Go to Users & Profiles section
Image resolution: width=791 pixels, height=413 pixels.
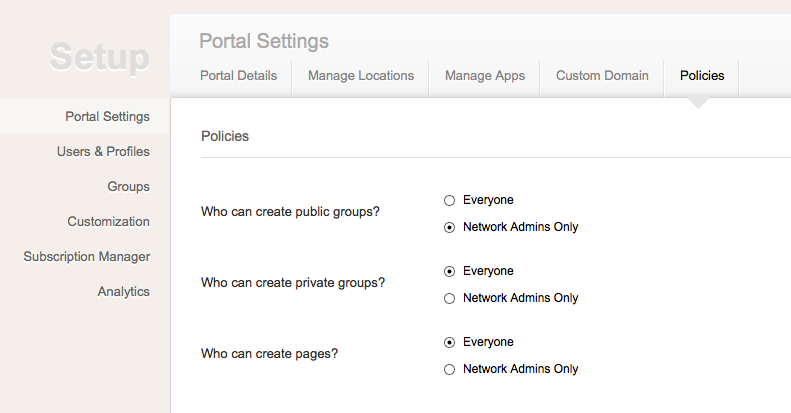(x=103, y=152)
